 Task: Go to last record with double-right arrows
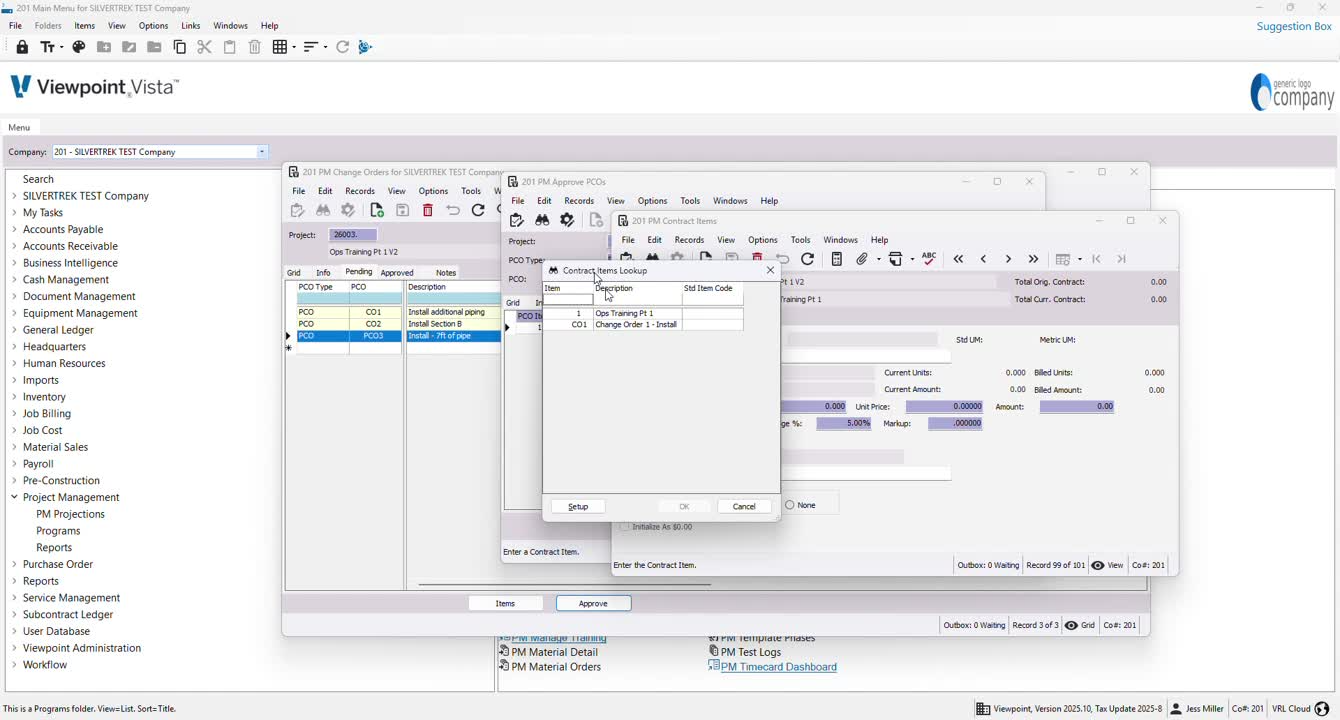(1033, 259)
